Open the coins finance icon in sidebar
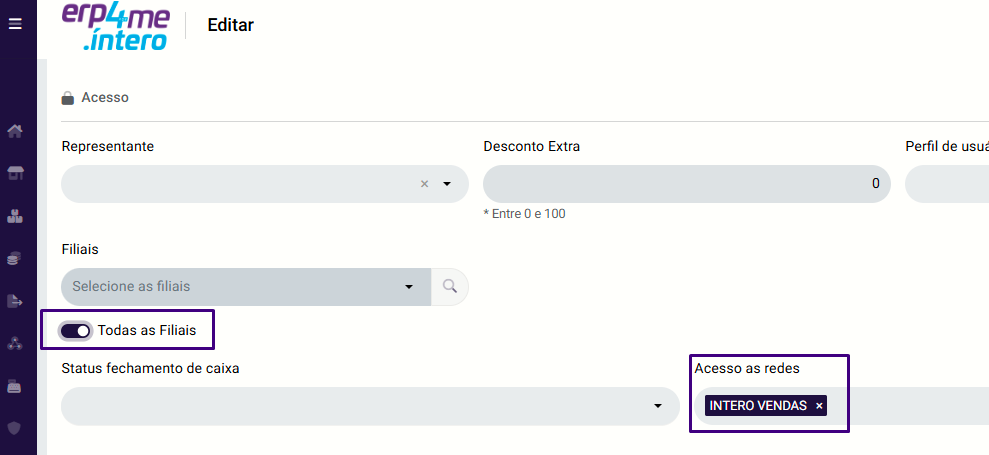This screenshot has height=455, width=989. (x=15, y=258)
